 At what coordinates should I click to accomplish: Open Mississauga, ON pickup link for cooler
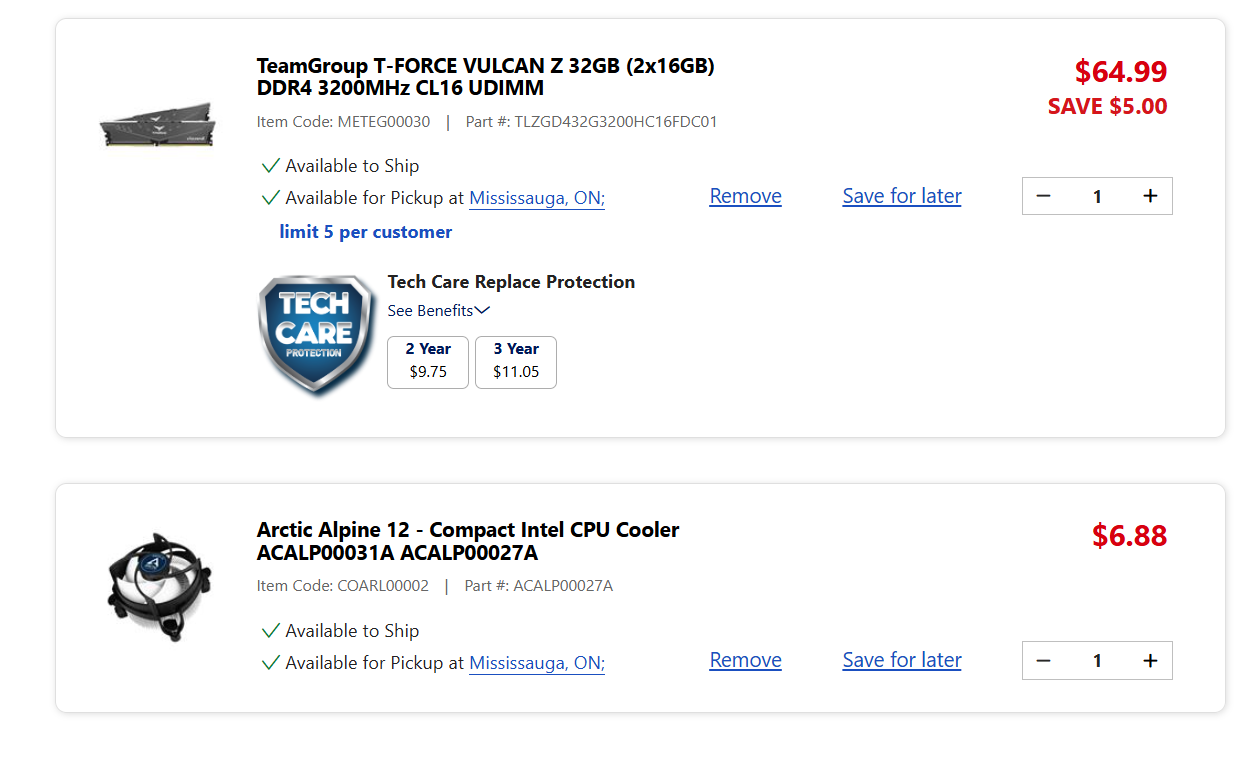coord(537,663)
